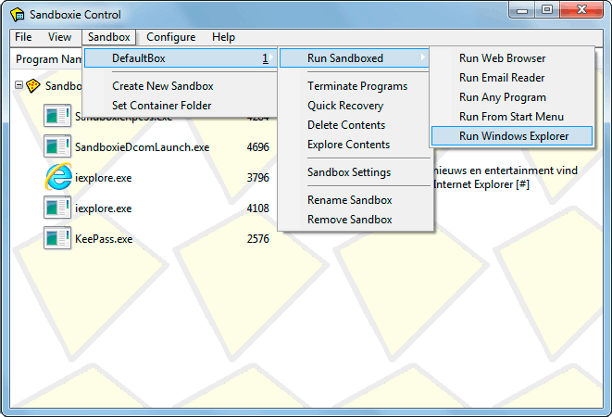This screenshot has width=612, height=417.
Task: Click the Internet Explorer [#] window title text
Action: (481, 184)
